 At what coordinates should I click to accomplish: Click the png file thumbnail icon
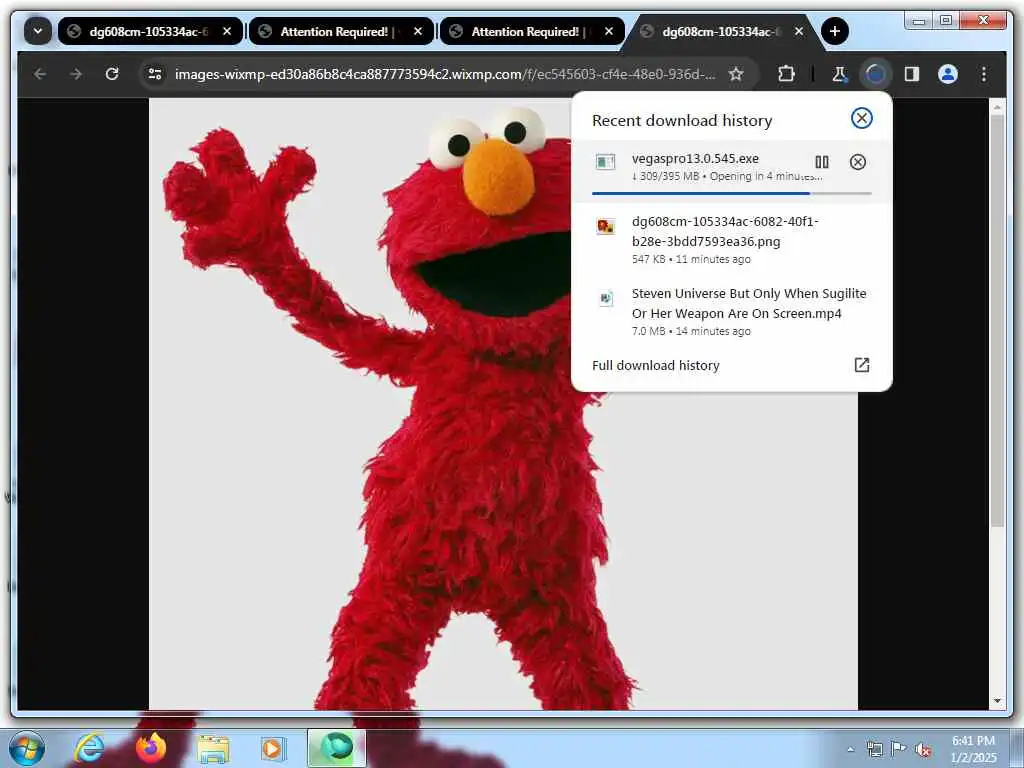605,227
